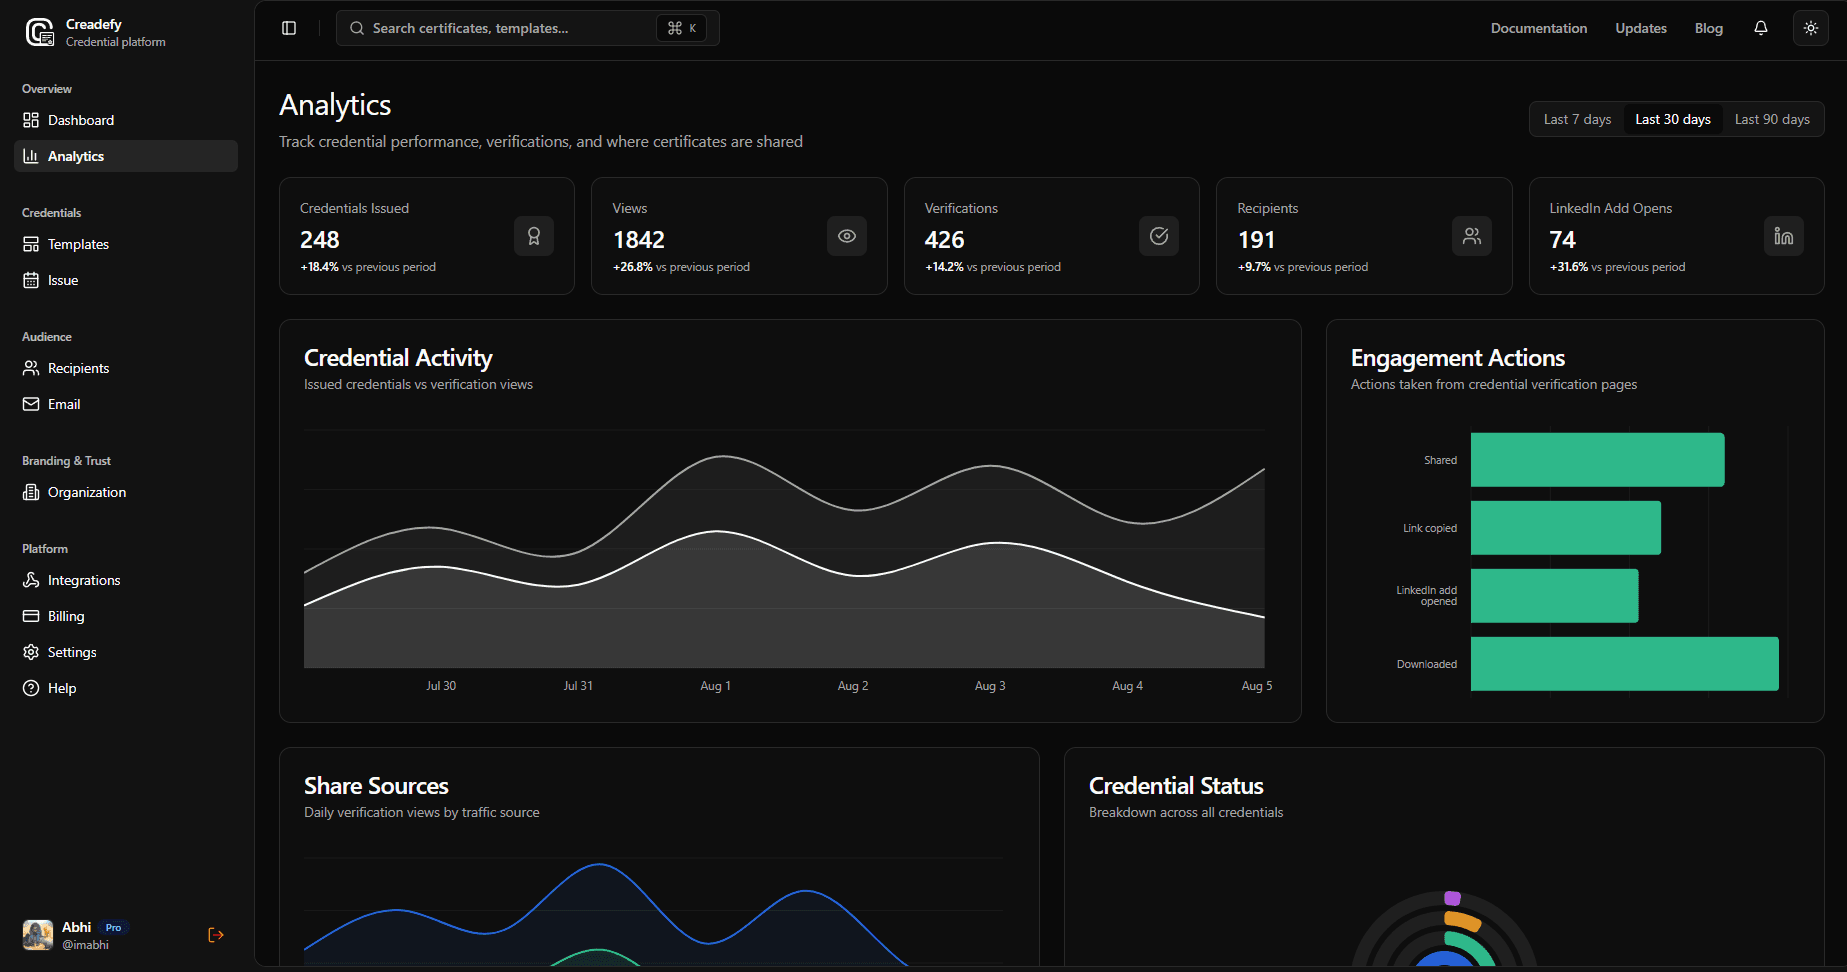Open the Integrations page
This screenshot has width=1847, height=972.
[126, 580]
